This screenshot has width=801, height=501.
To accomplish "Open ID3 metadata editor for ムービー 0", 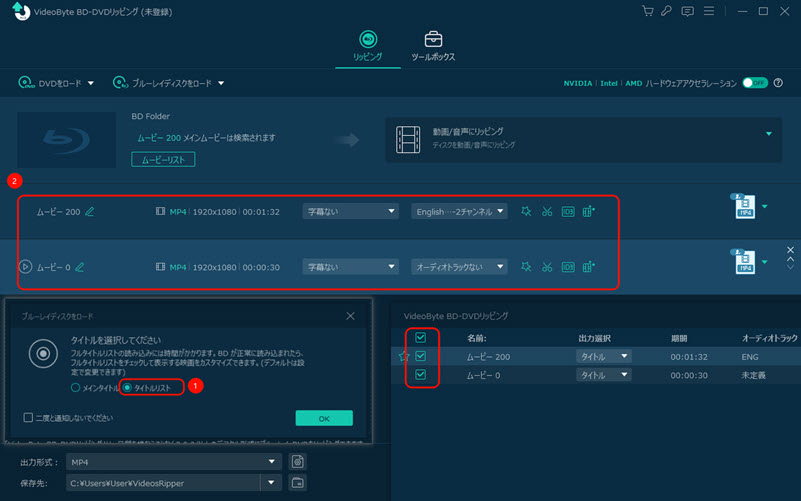I will pyautogui.click(x=568, y=267).
